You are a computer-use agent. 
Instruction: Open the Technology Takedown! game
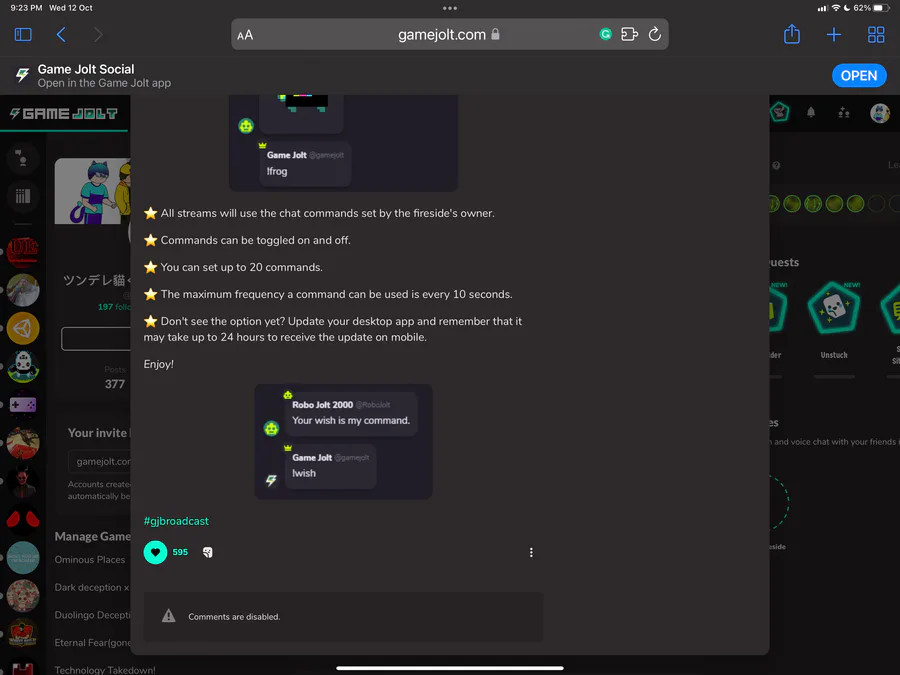coord(104,670)
